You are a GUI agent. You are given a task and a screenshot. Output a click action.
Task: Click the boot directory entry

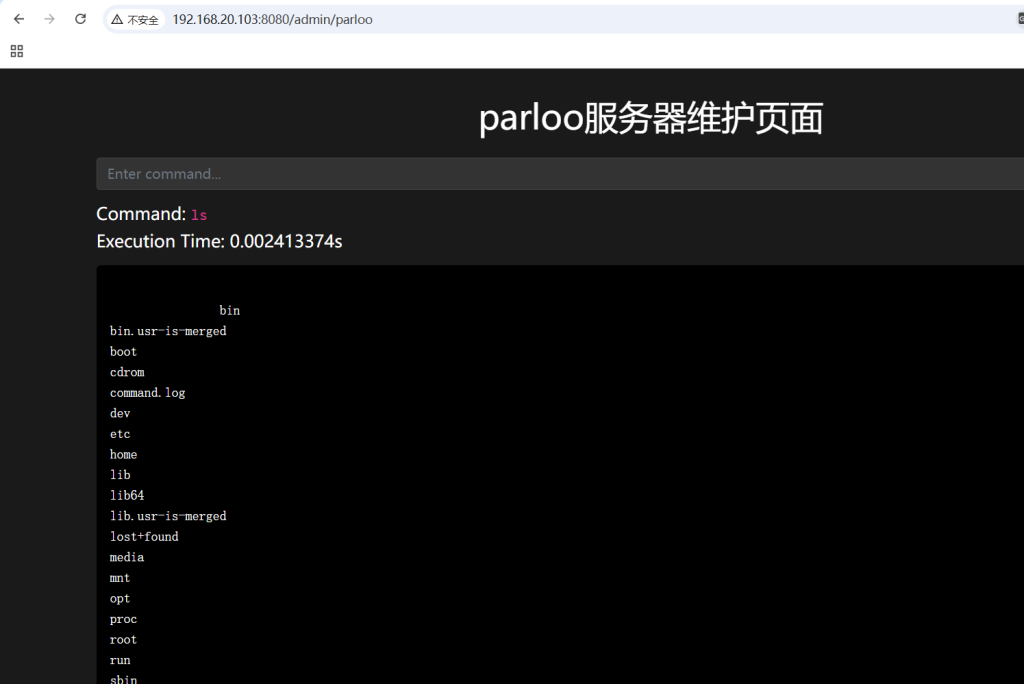tap(123, 352)
